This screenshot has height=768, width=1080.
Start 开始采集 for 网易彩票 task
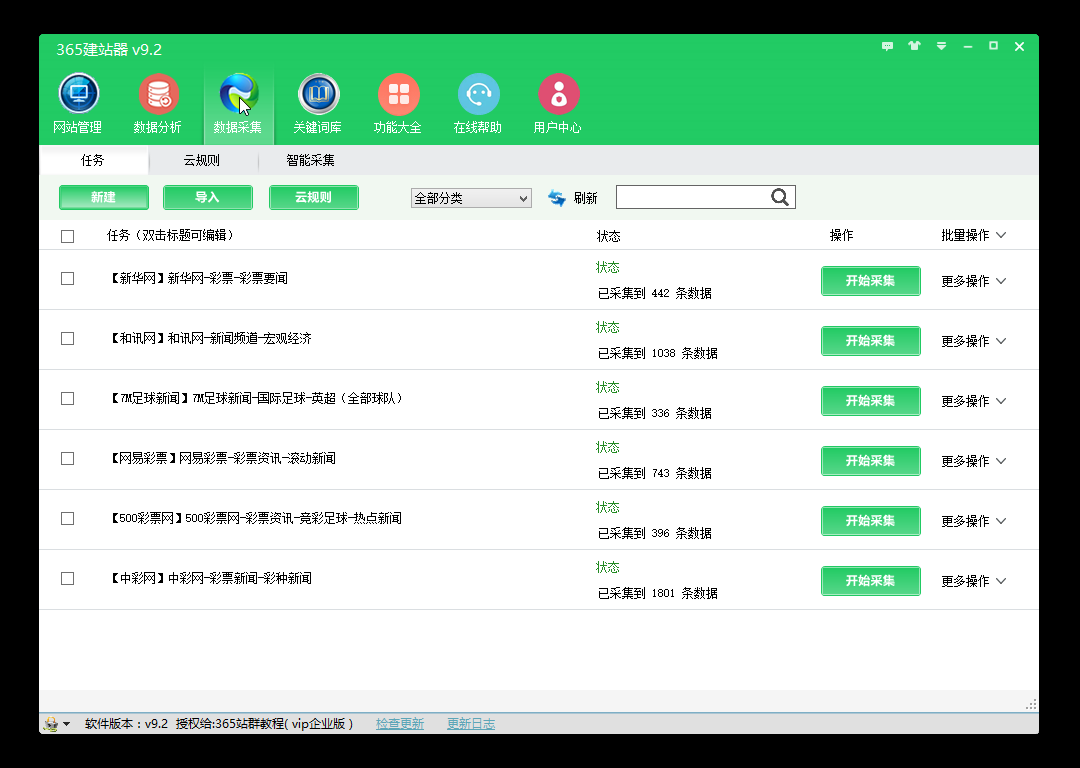(871, 461)
